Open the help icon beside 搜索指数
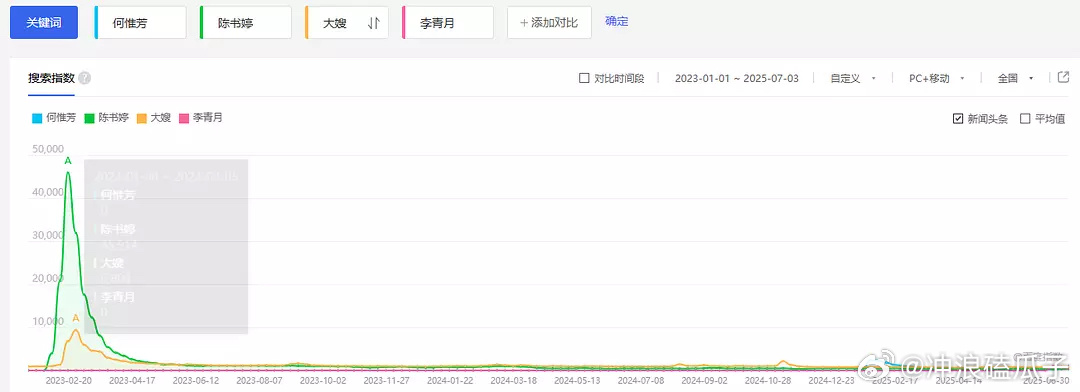Screen dimensions: 1080x392 click(85, 78)
